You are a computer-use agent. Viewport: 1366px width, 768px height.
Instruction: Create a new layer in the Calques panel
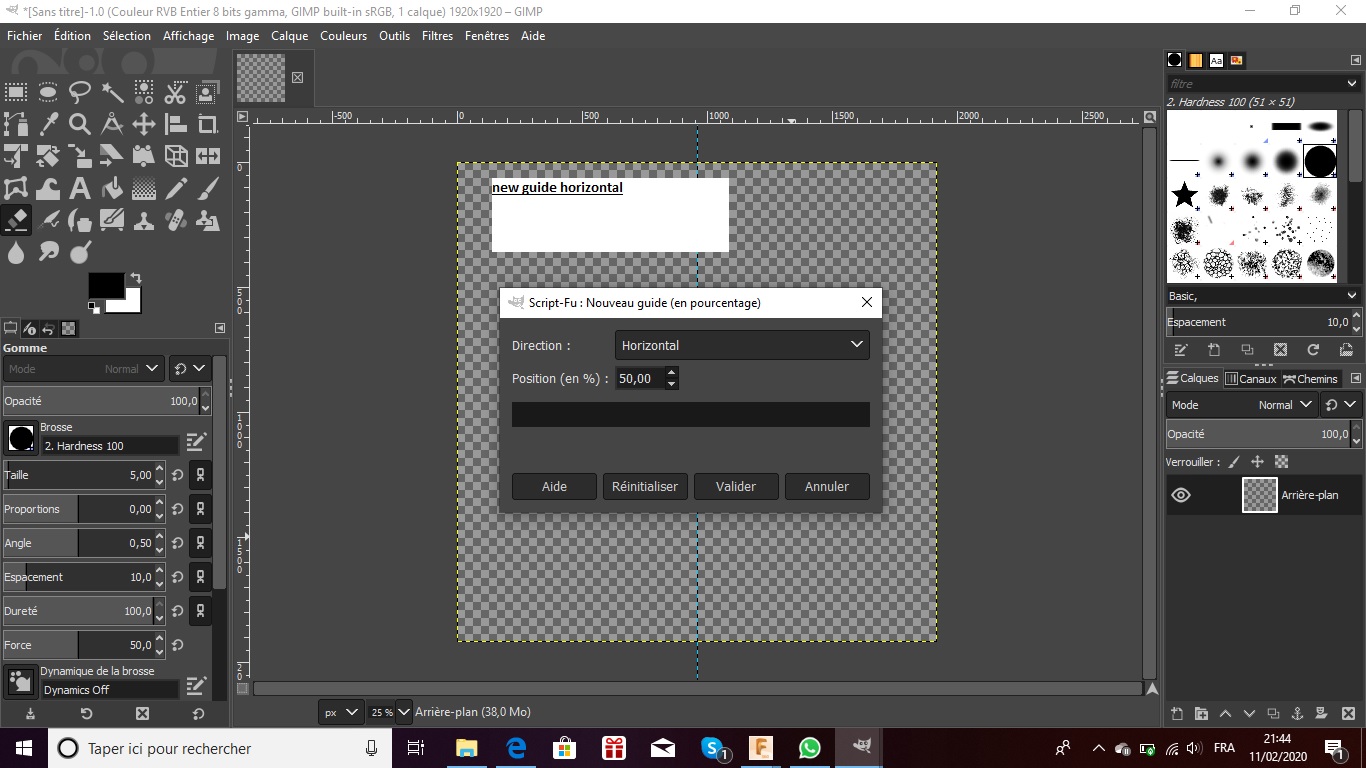pos(1177,714)
